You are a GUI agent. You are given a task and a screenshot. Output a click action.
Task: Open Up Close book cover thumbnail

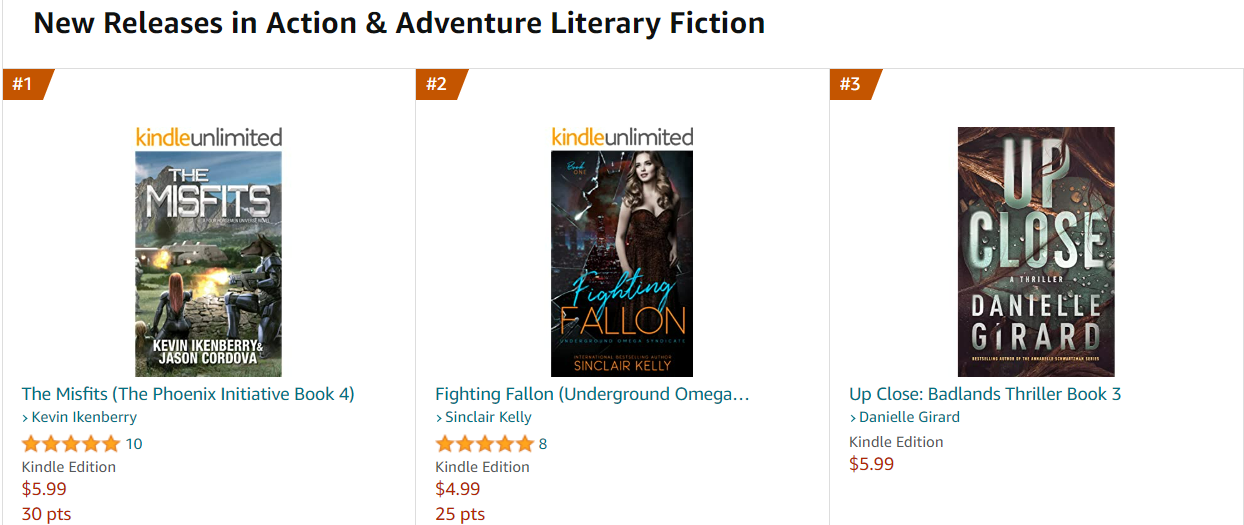click(x=1035, y=251)
